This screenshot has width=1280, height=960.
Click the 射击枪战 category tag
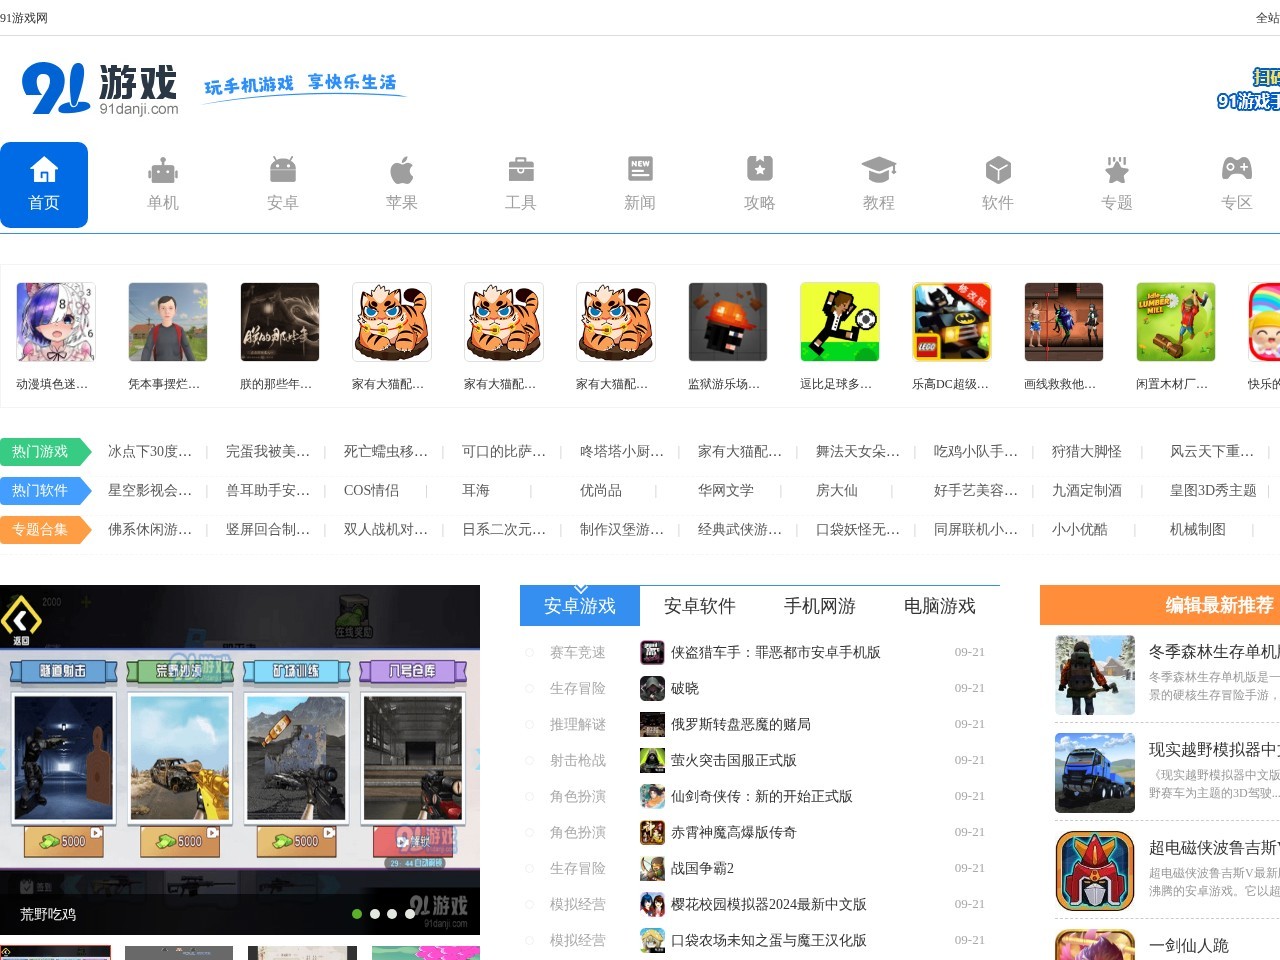(x=578, y=760)
